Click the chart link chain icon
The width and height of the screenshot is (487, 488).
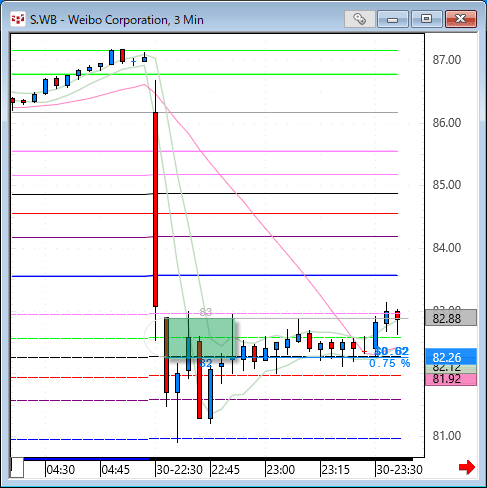click(360, 19)
